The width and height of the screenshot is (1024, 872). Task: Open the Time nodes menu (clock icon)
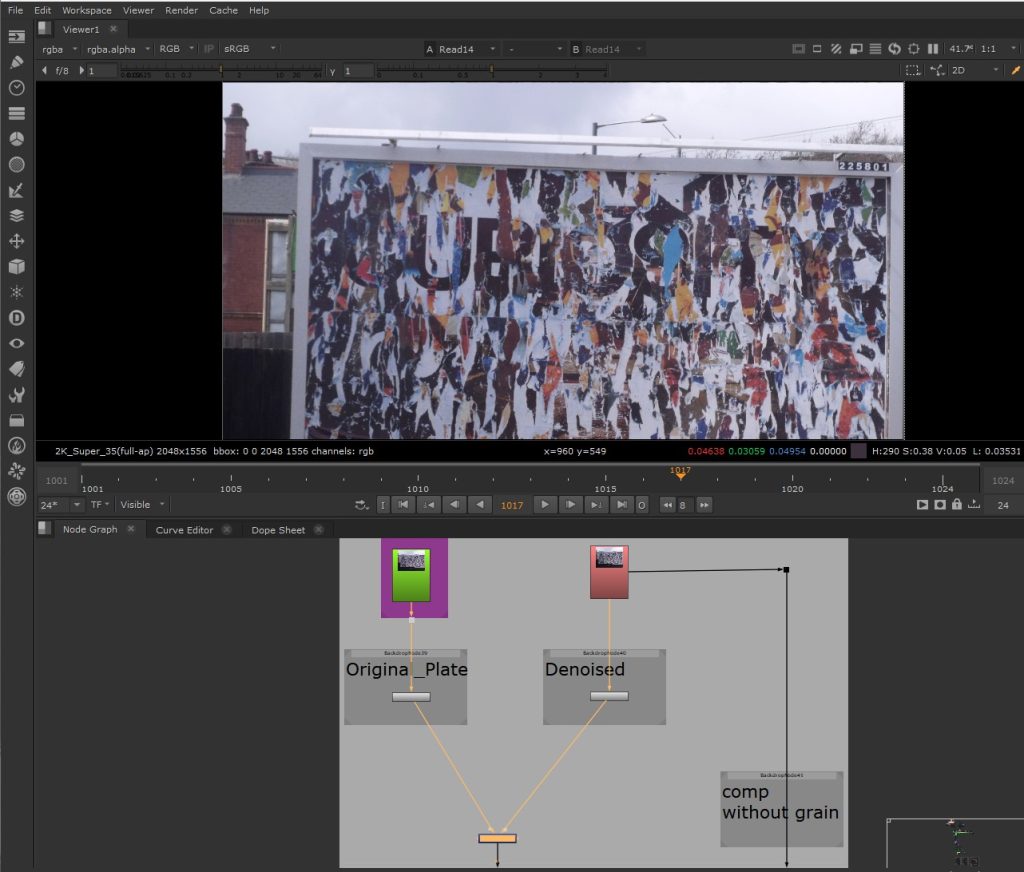coord(16,88)
